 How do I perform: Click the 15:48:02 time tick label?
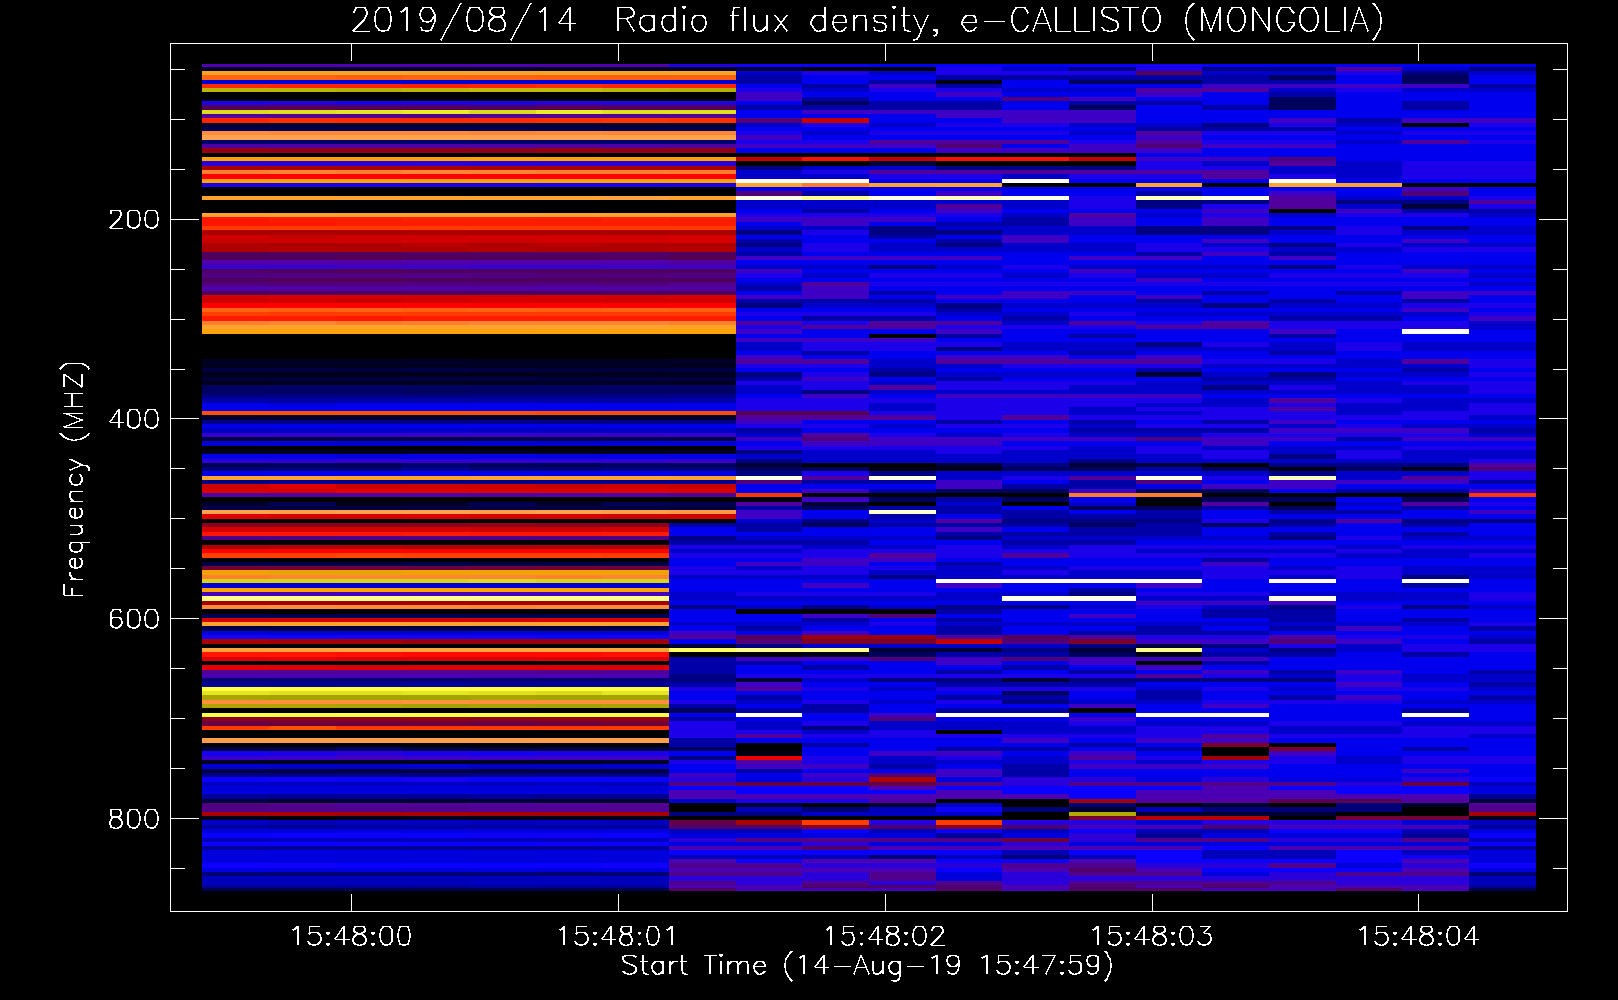[885, 936]
